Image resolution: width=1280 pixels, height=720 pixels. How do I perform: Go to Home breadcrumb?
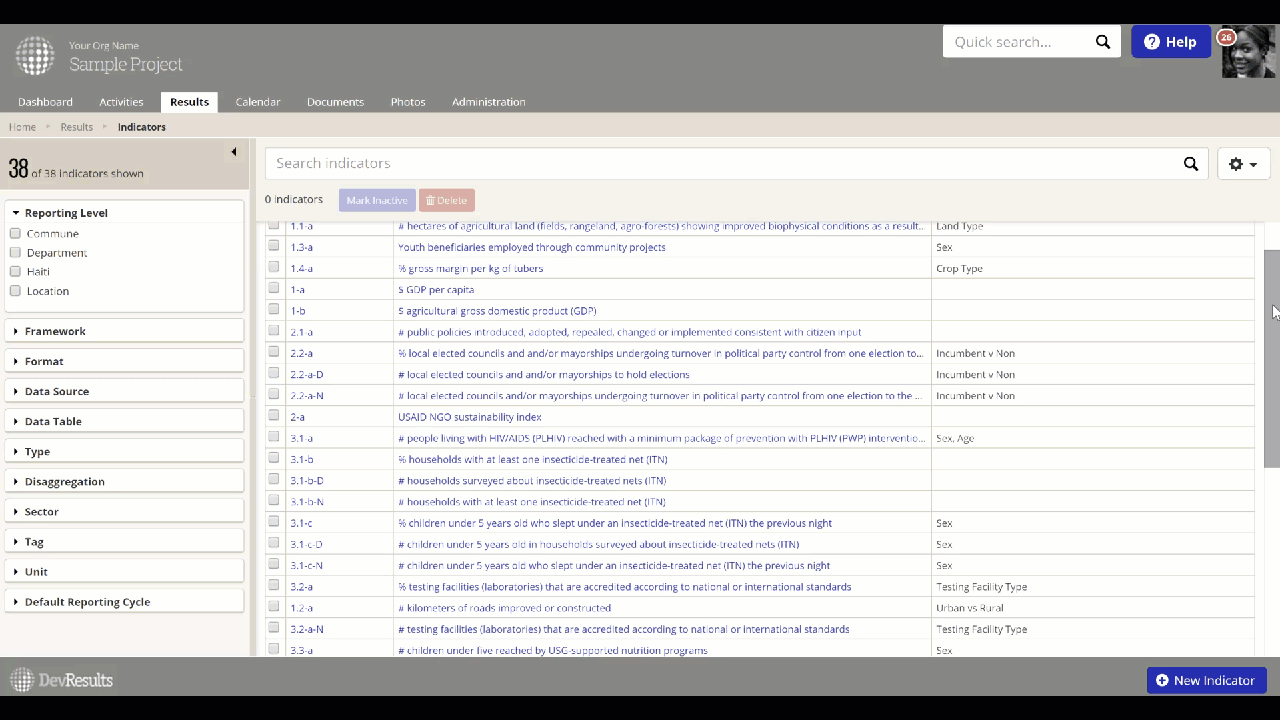coord(22,127)
